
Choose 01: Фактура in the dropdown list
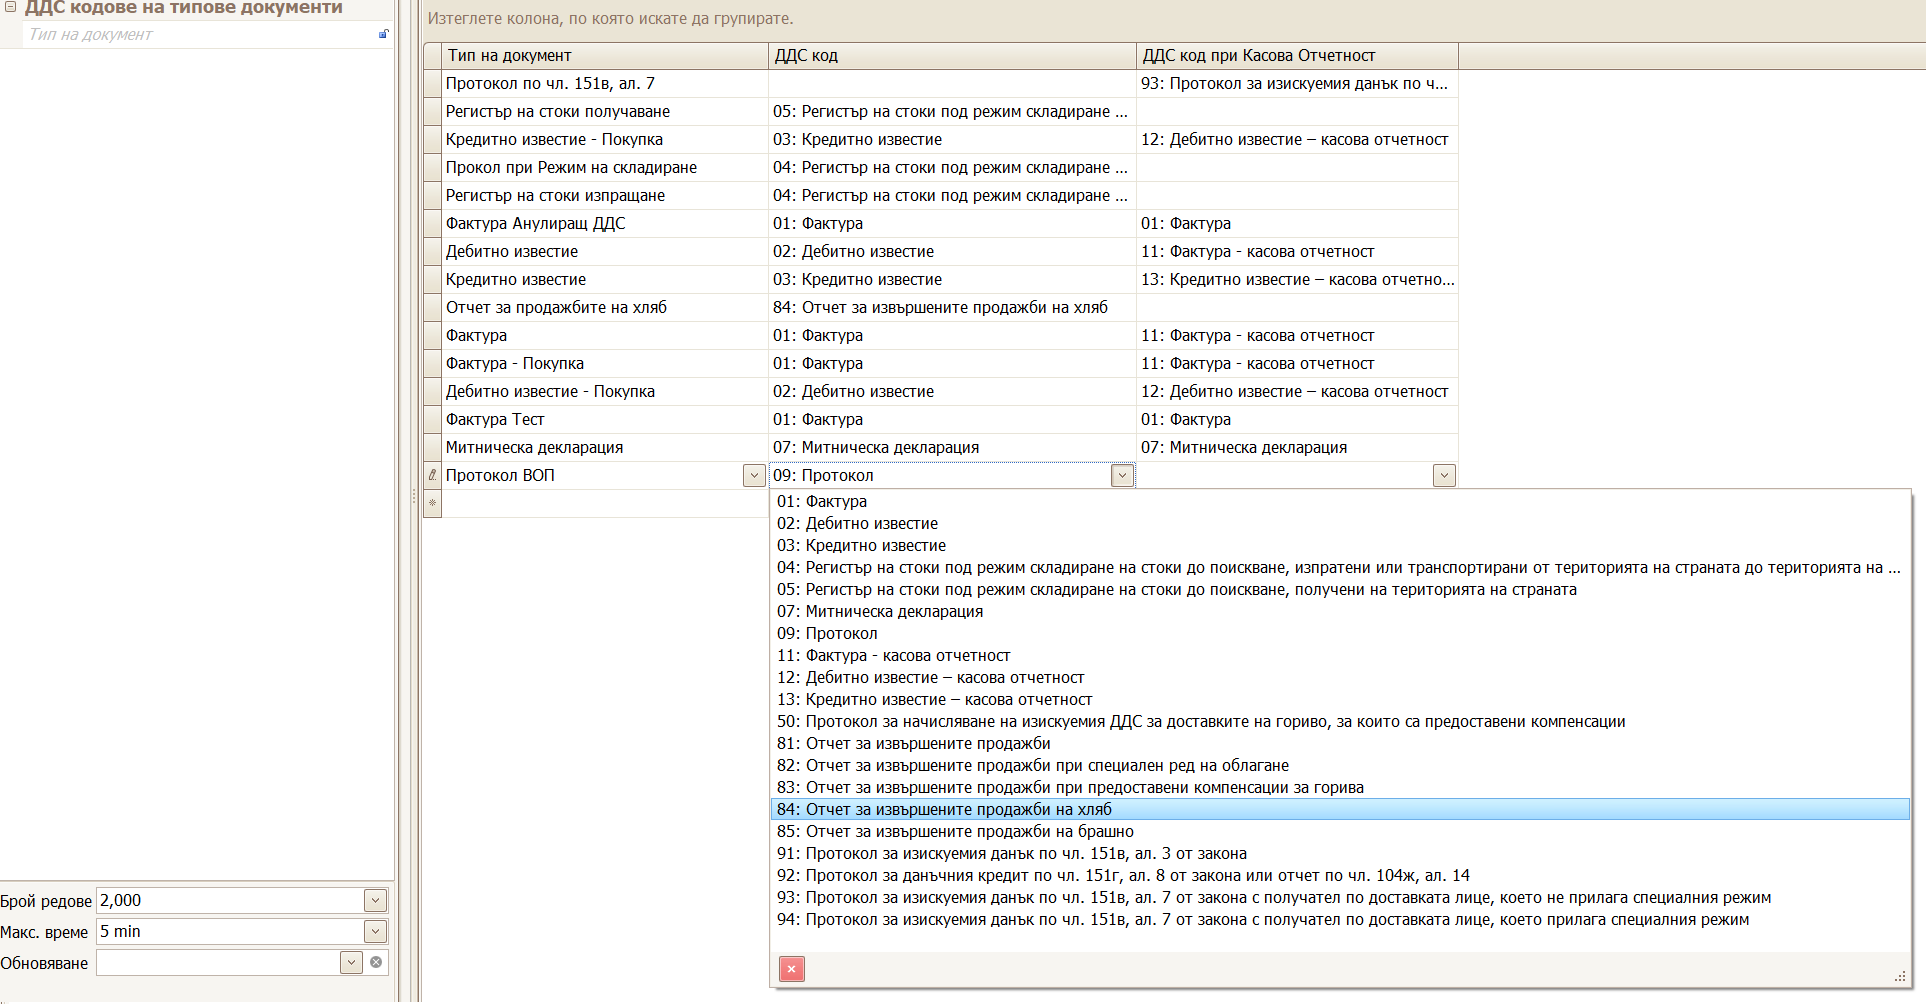pos(1340,501)
